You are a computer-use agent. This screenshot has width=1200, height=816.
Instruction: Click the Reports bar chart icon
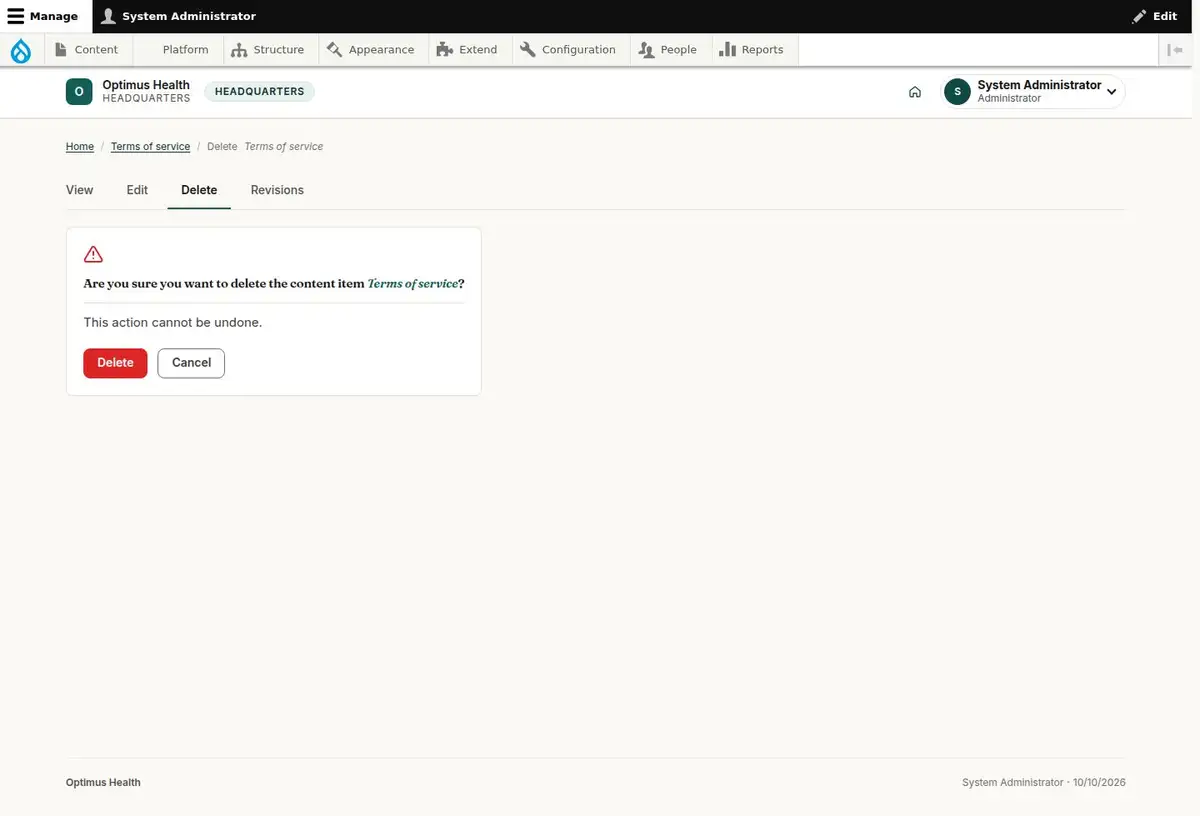pyautogui.click(x=728, y=50)
